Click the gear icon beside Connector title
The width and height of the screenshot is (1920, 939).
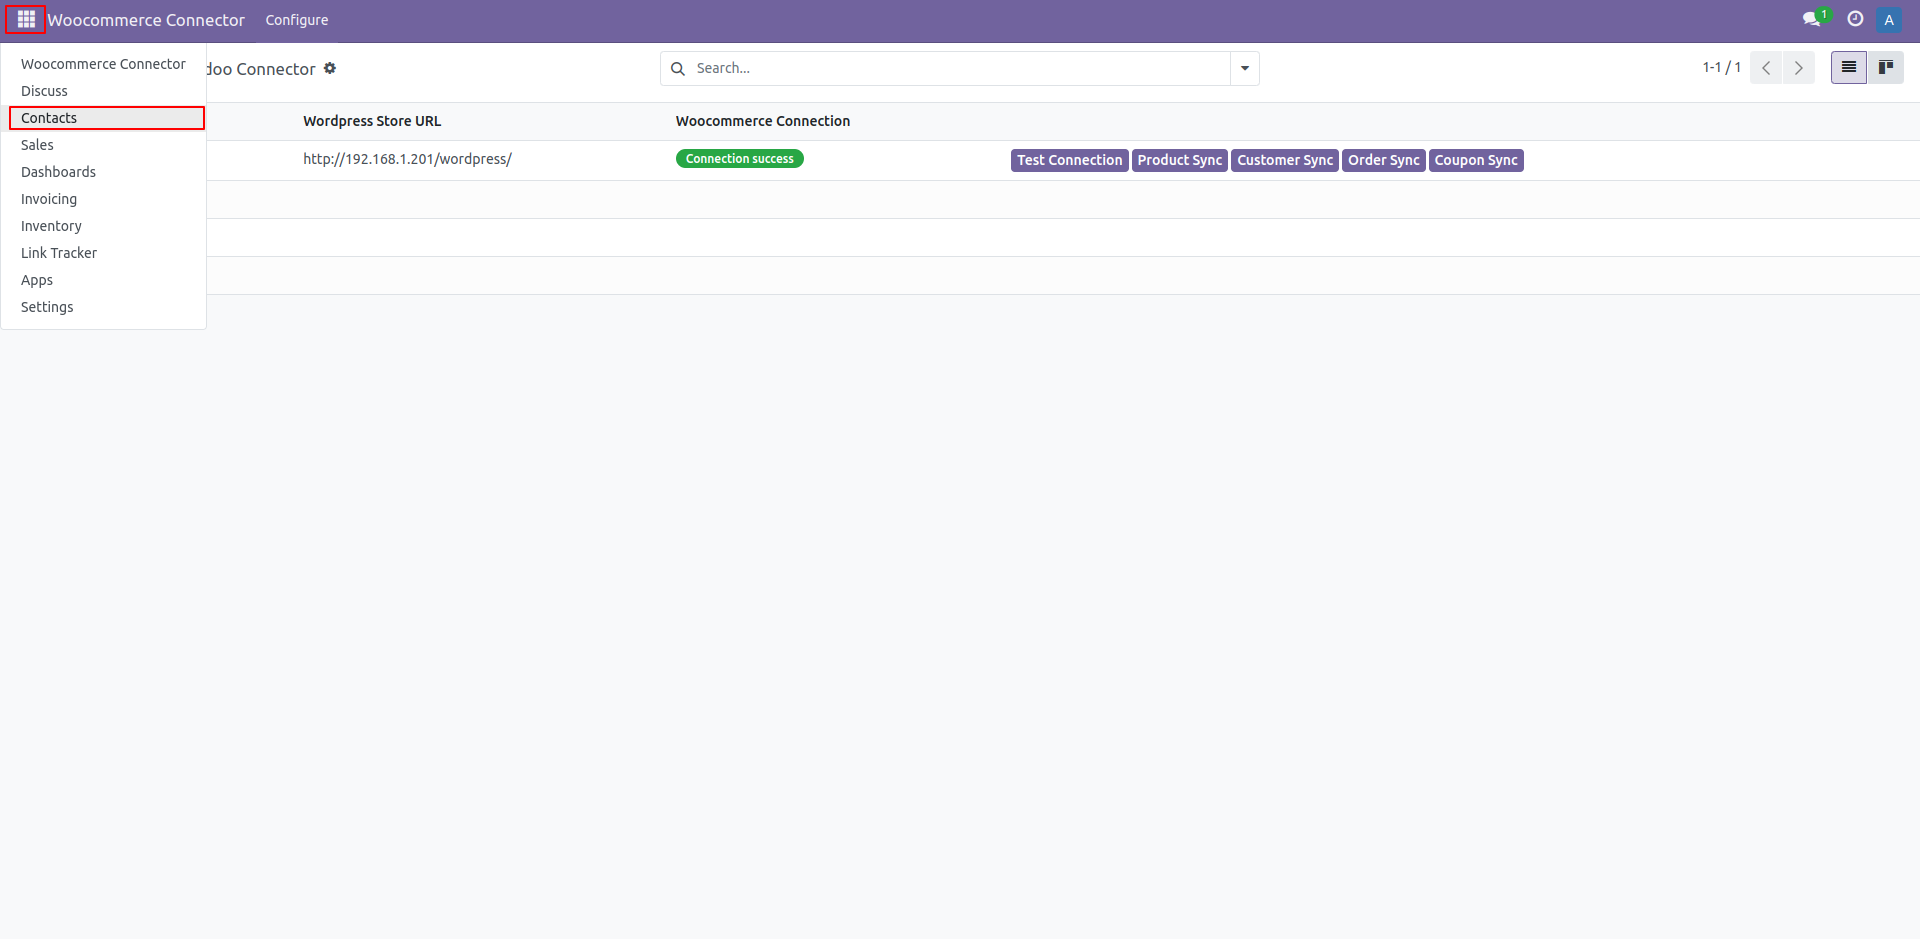(330, 68)
